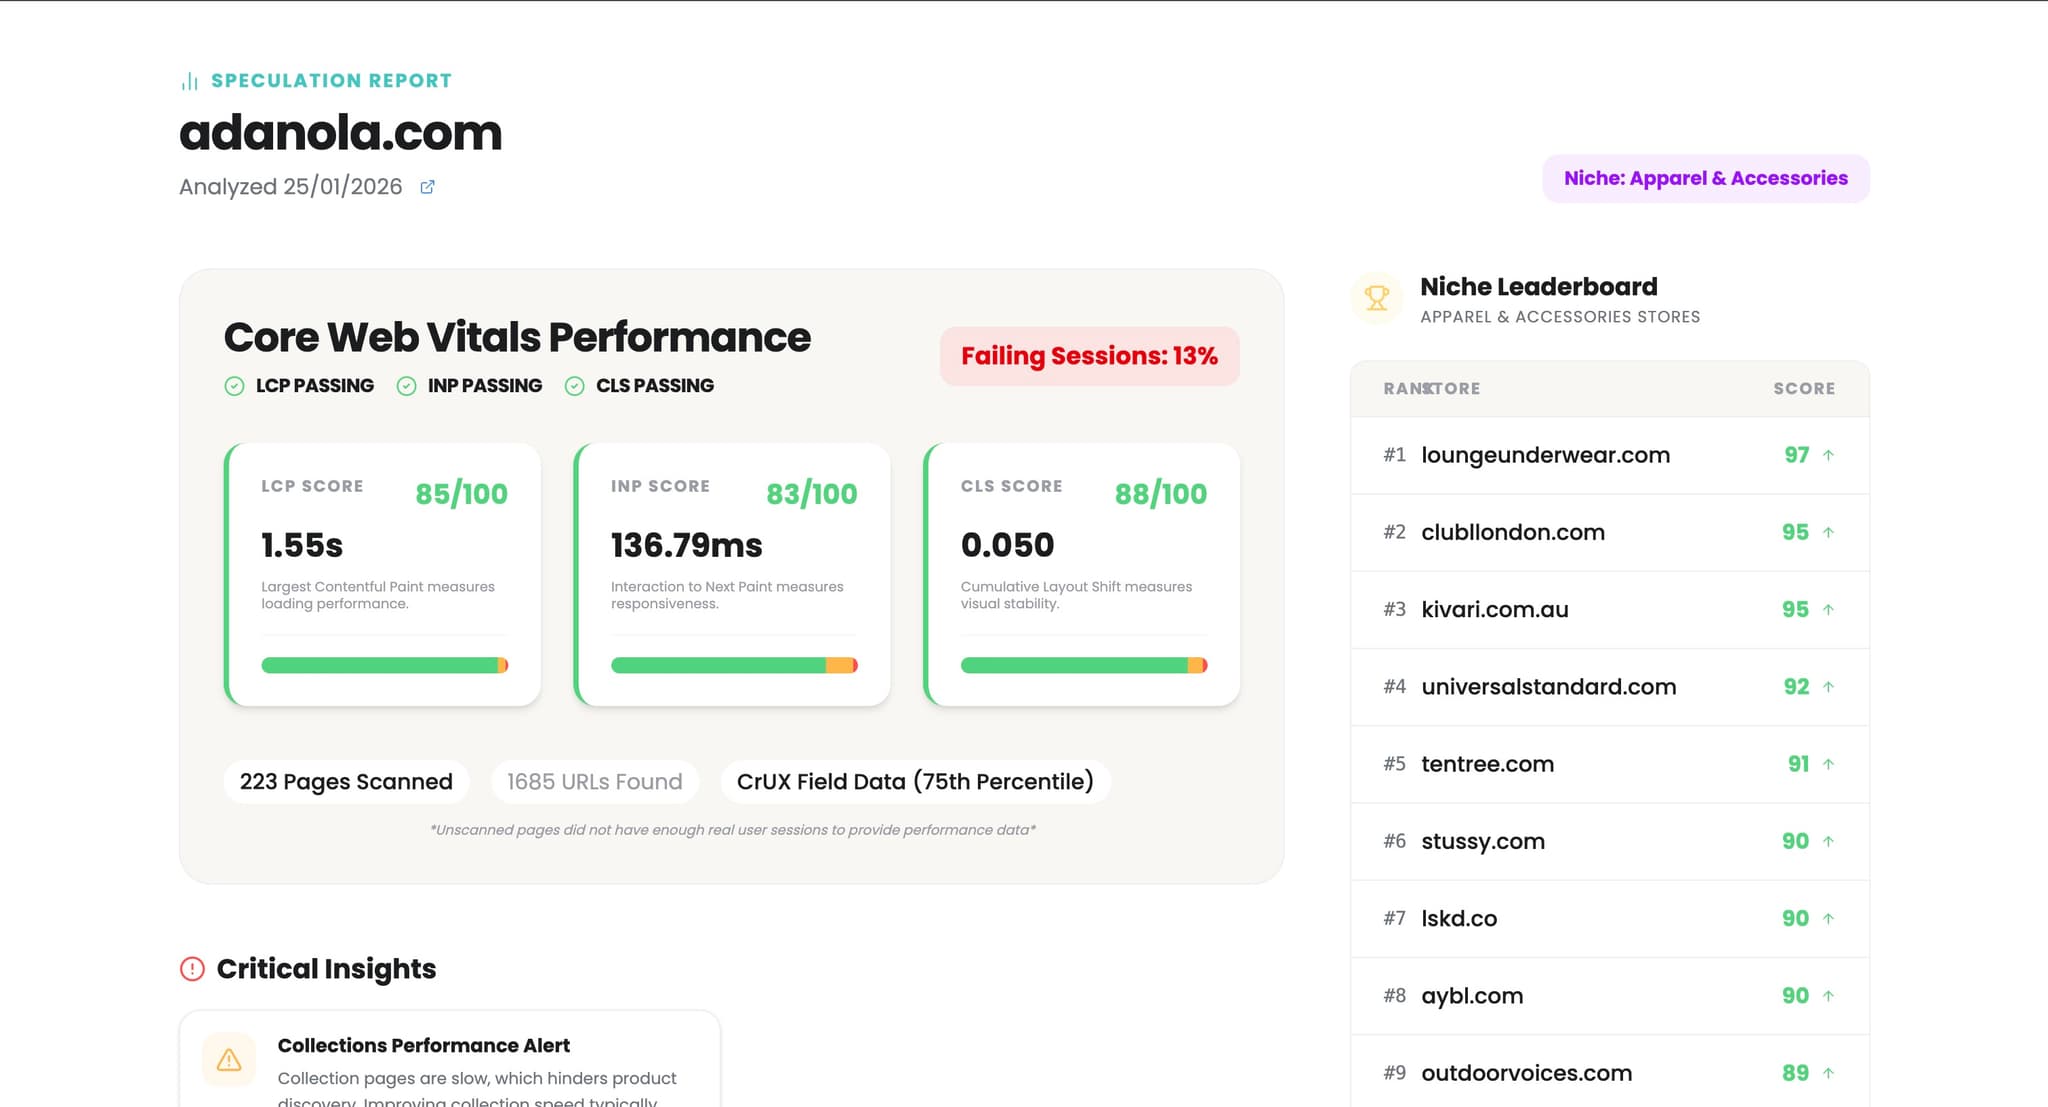Click the Critical Insights alert circle icon
The width and height of the screenshot is (2048, 1107).
tap(192, 969)
